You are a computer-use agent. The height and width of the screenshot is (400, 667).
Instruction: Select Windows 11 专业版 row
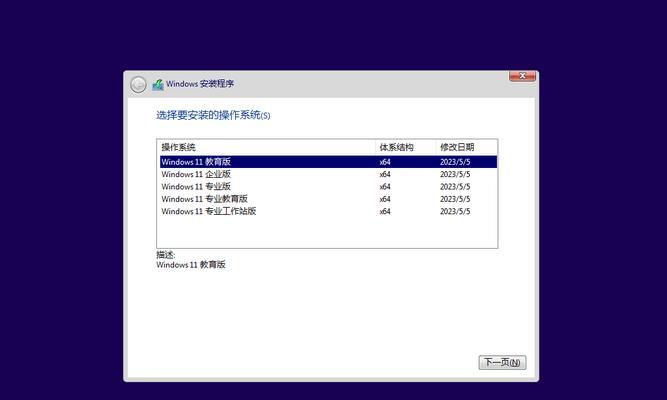(x=328, y=186)
